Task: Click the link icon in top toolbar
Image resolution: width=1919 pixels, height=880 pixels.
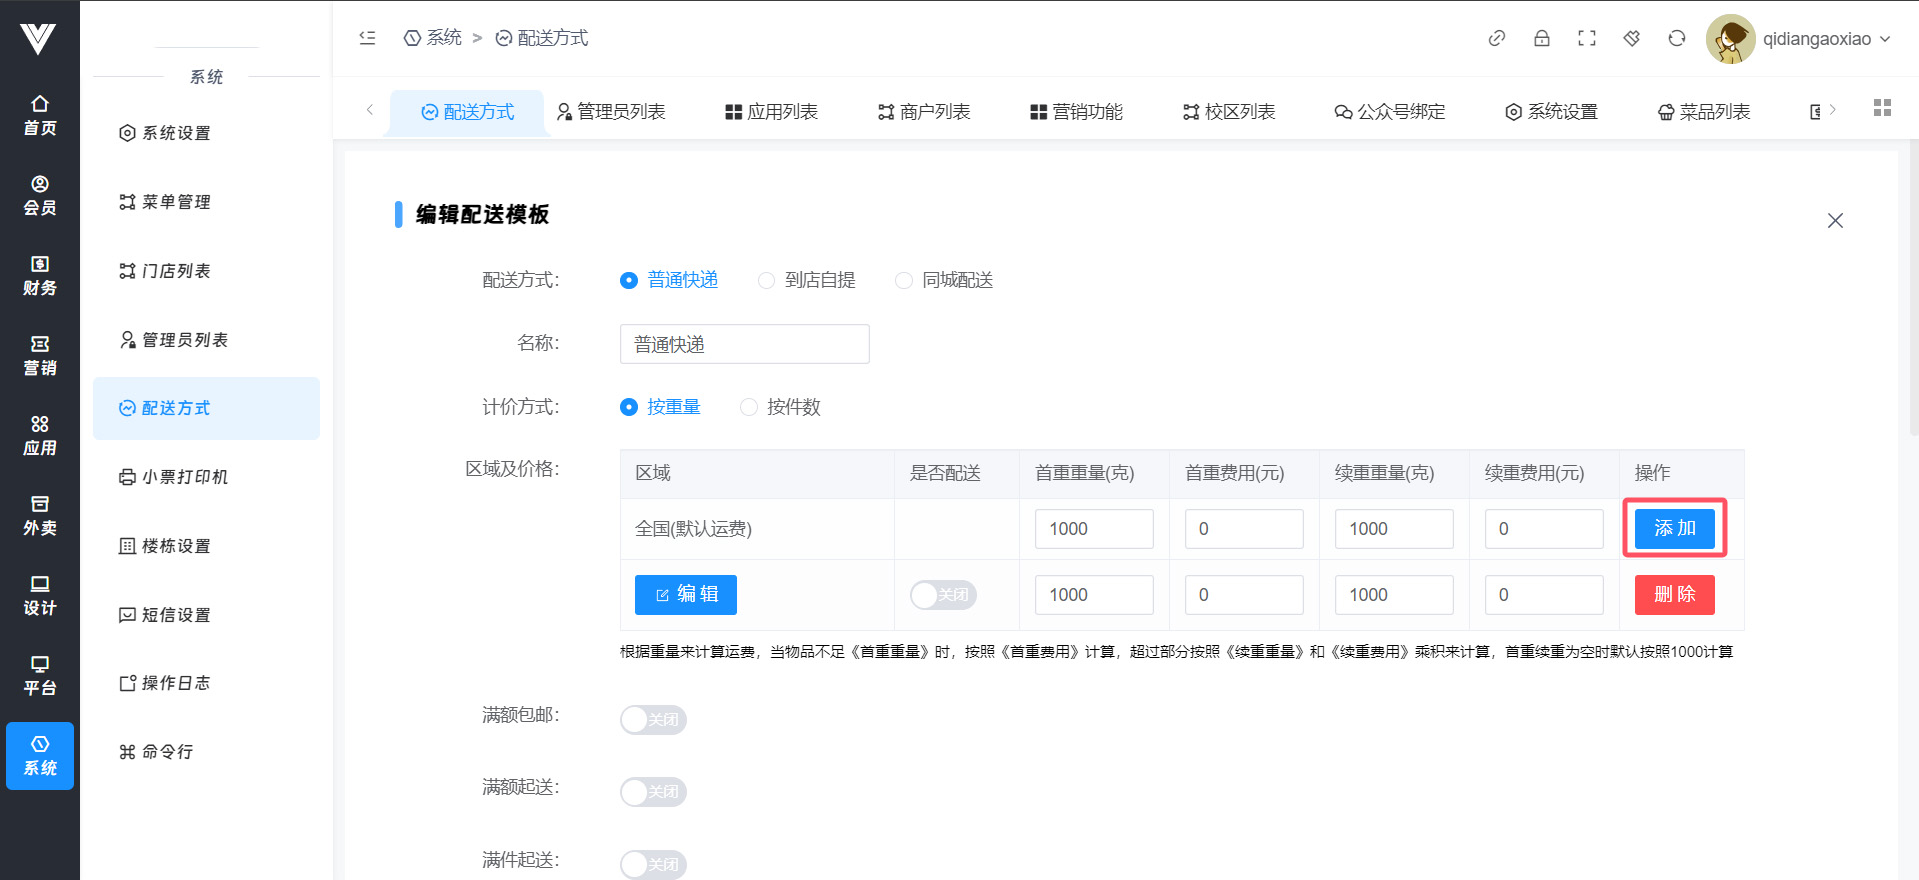Action: 1496,38
